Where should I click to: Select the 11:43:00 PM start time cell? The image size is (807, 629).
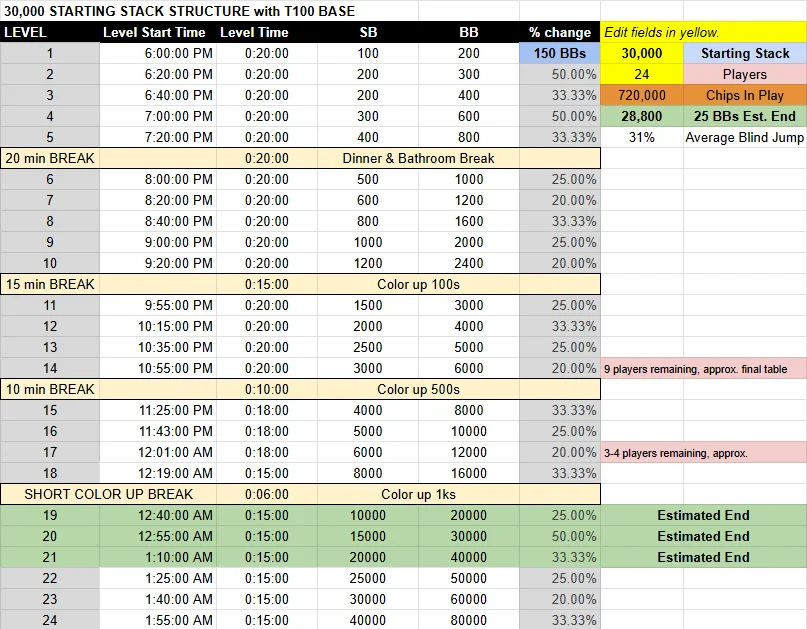[158, 431]
